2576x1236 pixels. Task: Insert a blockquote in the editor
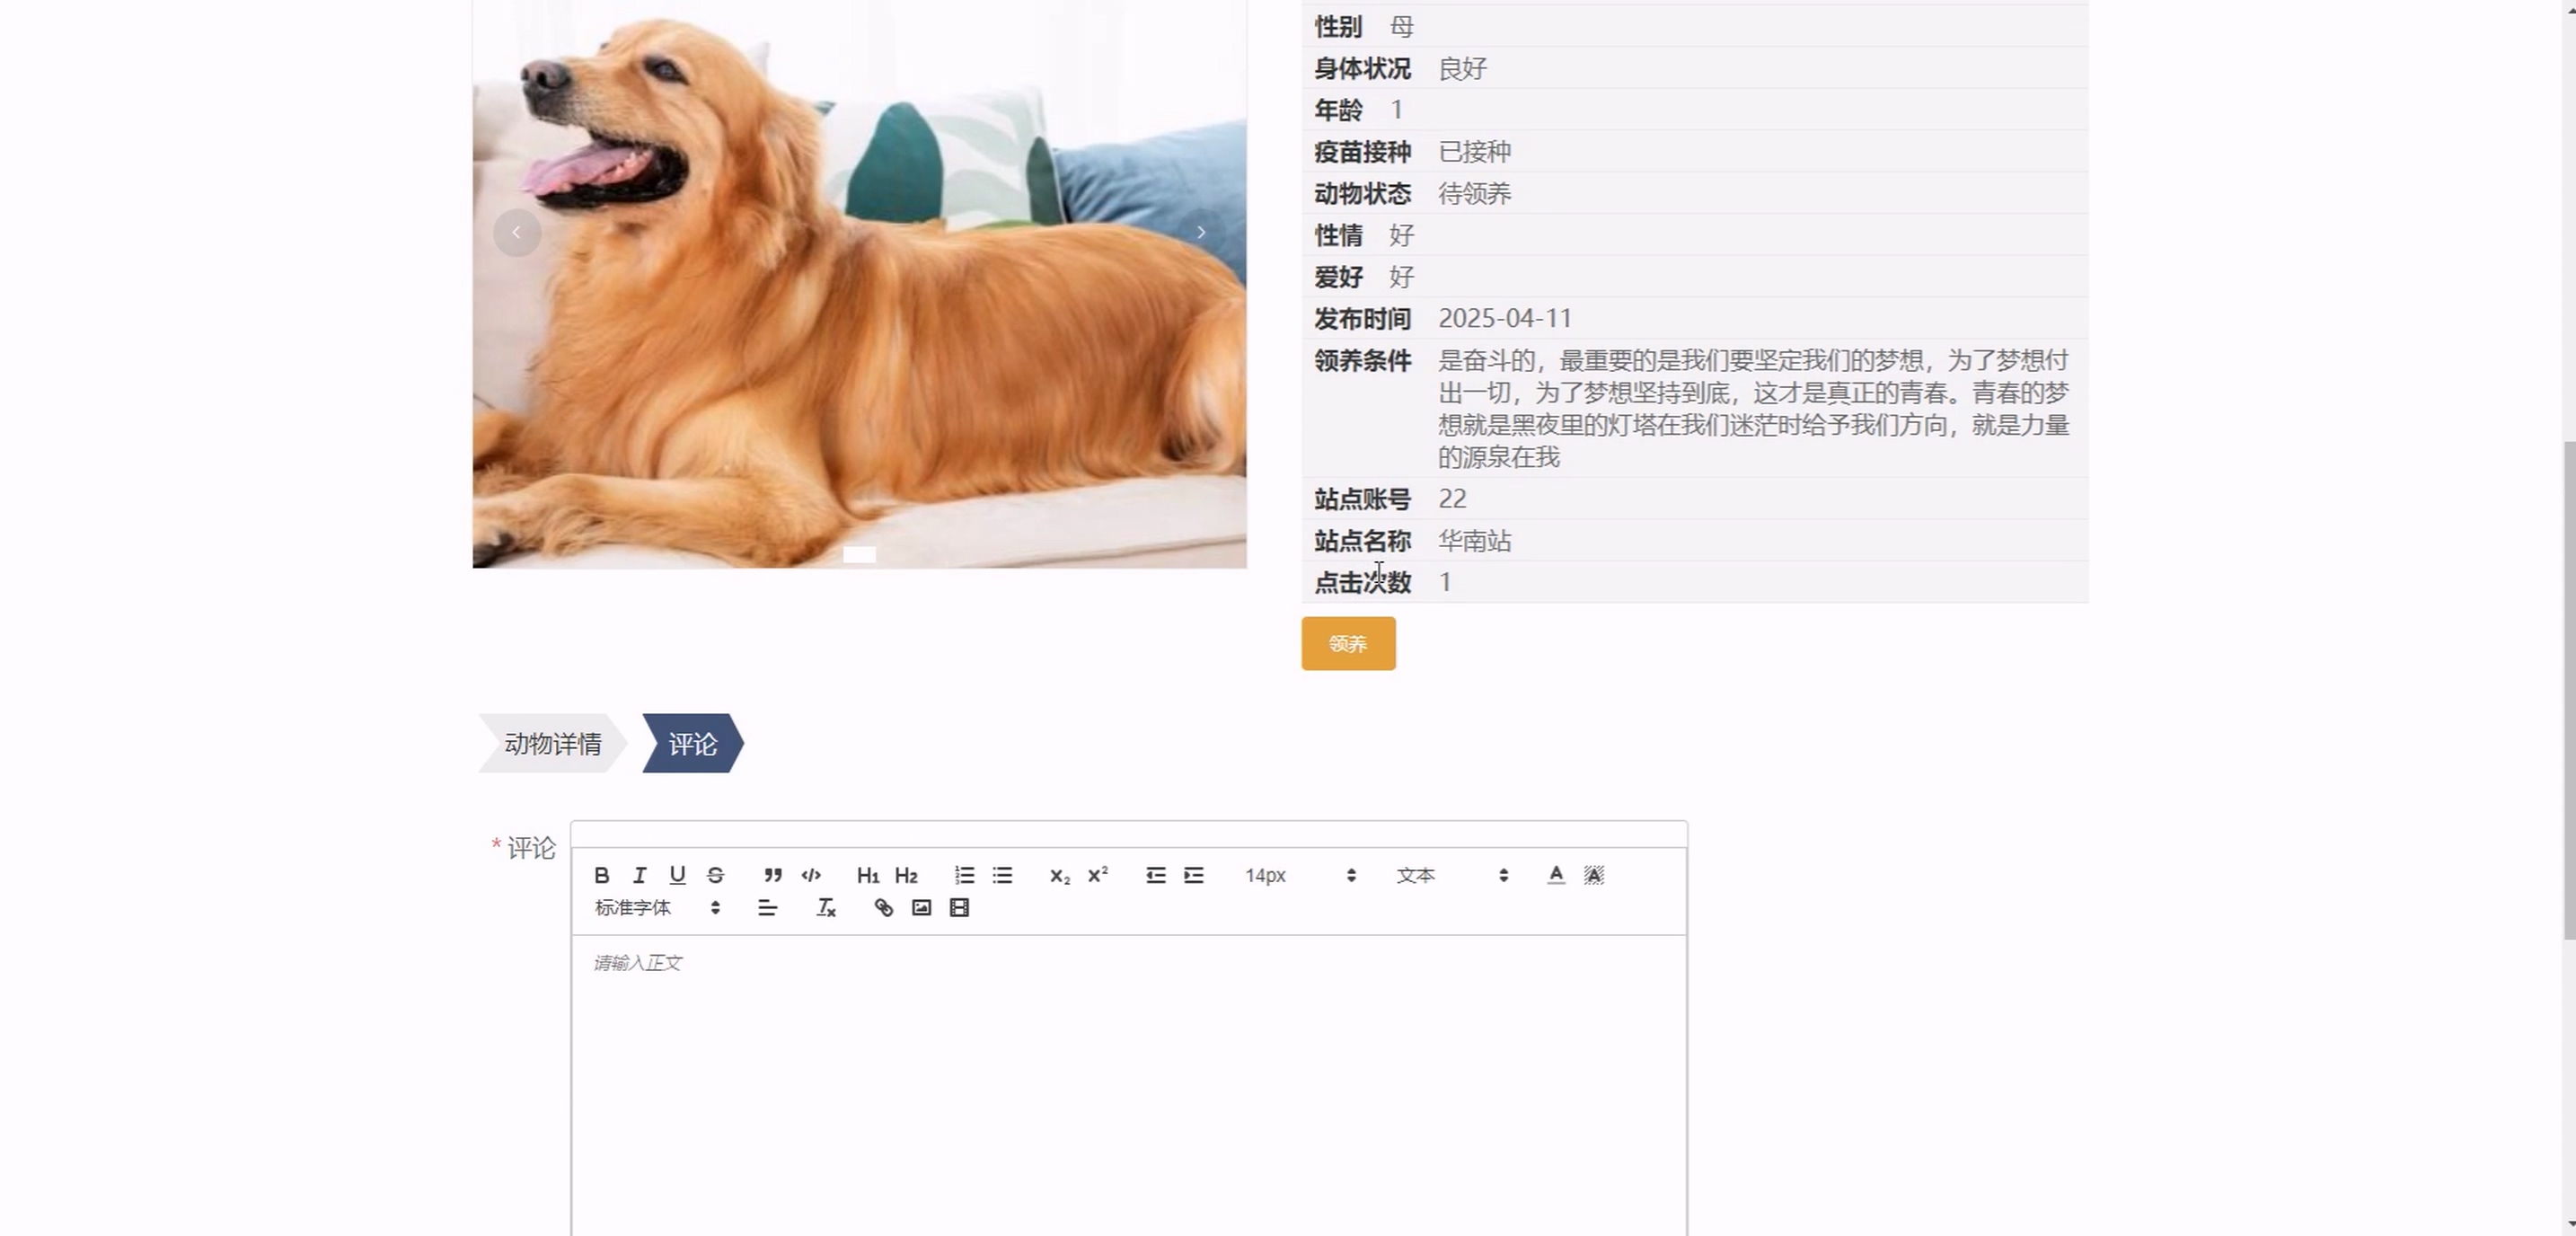(772, 875)
